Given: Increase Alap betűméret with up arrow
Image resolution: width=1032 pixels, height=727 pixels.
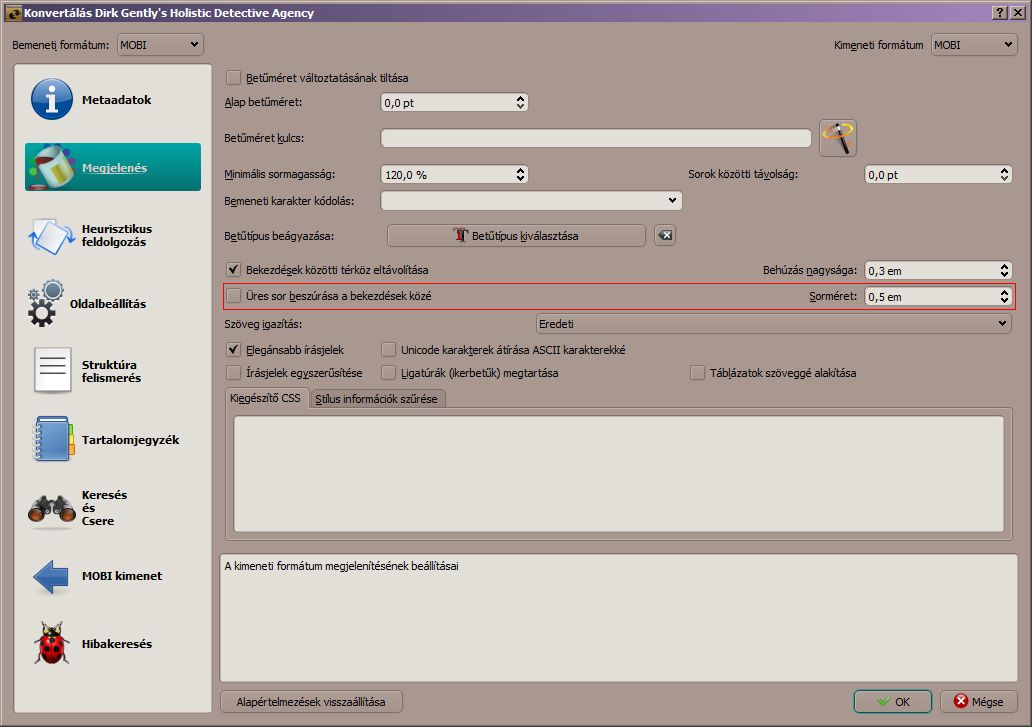Looking at the screenshot, I should point(521,99).
